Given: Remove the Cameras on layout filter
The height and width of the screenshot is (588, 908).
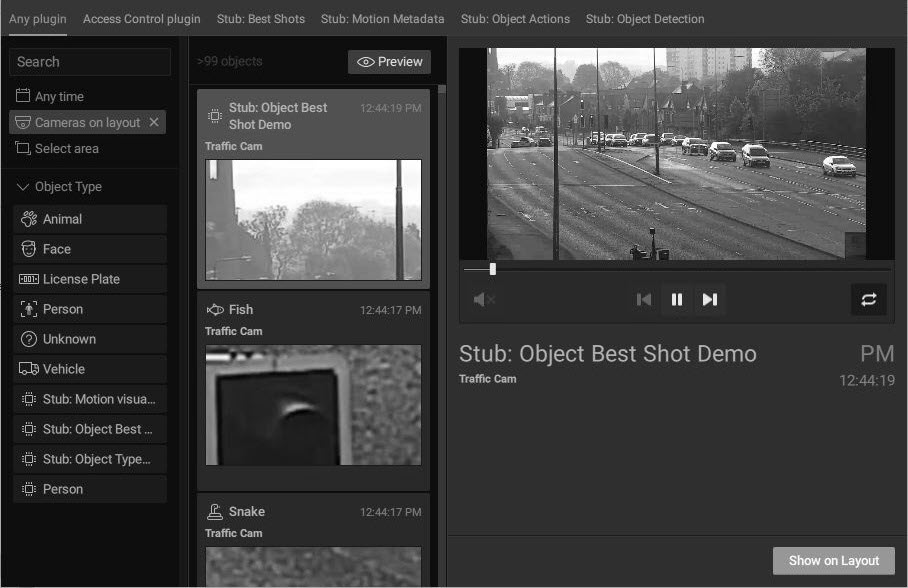Looking at the screenshot, I should 154,121.
